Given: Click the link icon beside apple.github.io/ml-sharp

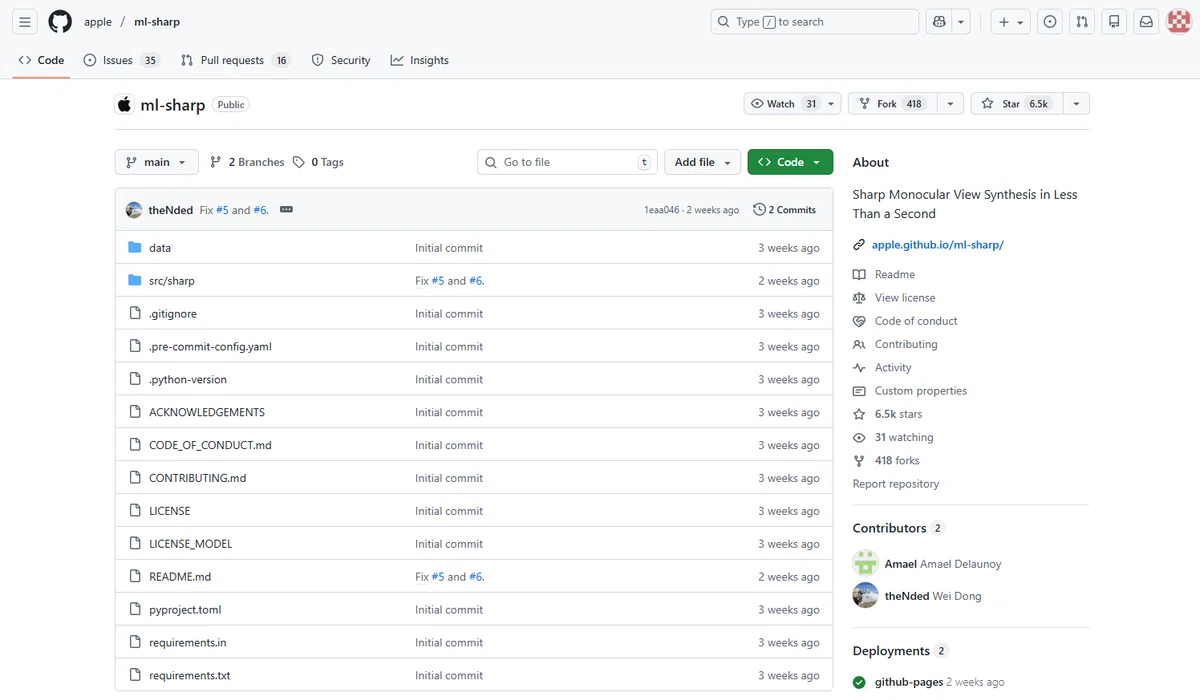Looking at the screenshot, I should coord(859,245).
